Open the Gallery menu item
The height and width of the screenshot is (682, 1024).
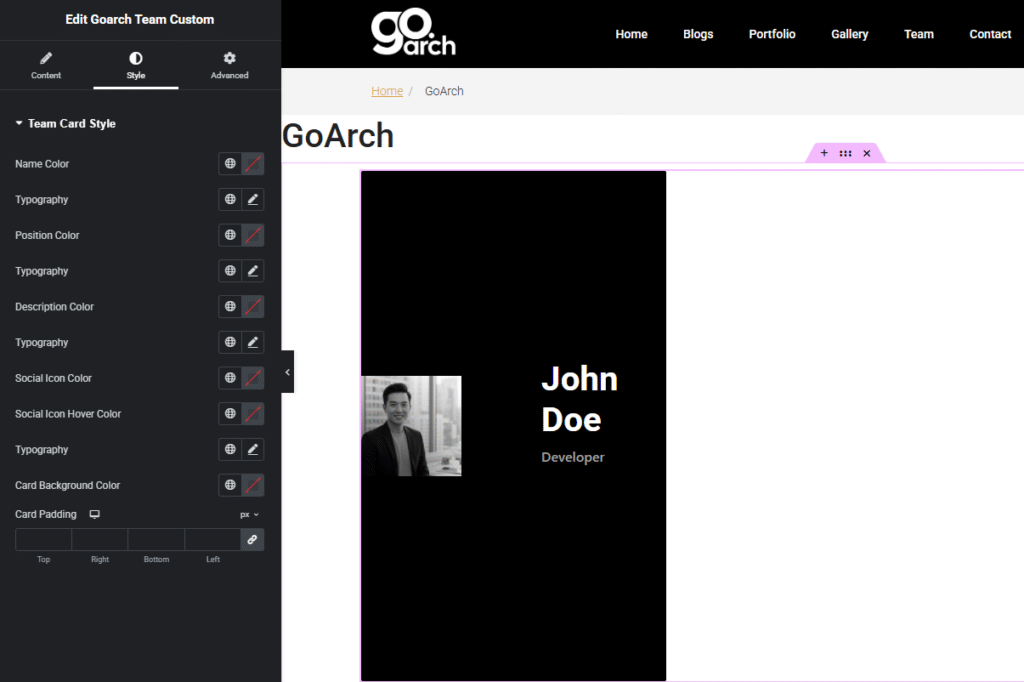[849, 34]
